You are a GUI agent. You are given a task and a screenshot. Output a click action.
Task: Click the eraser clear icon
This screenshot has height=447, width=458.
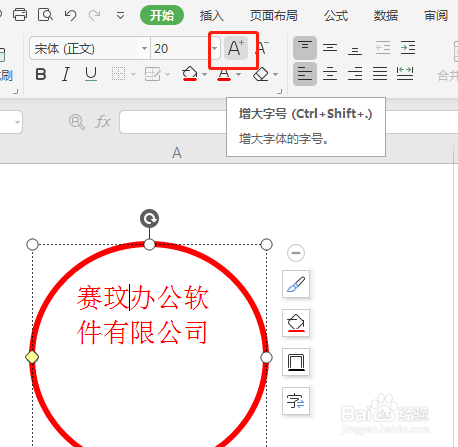coord(261,74)
